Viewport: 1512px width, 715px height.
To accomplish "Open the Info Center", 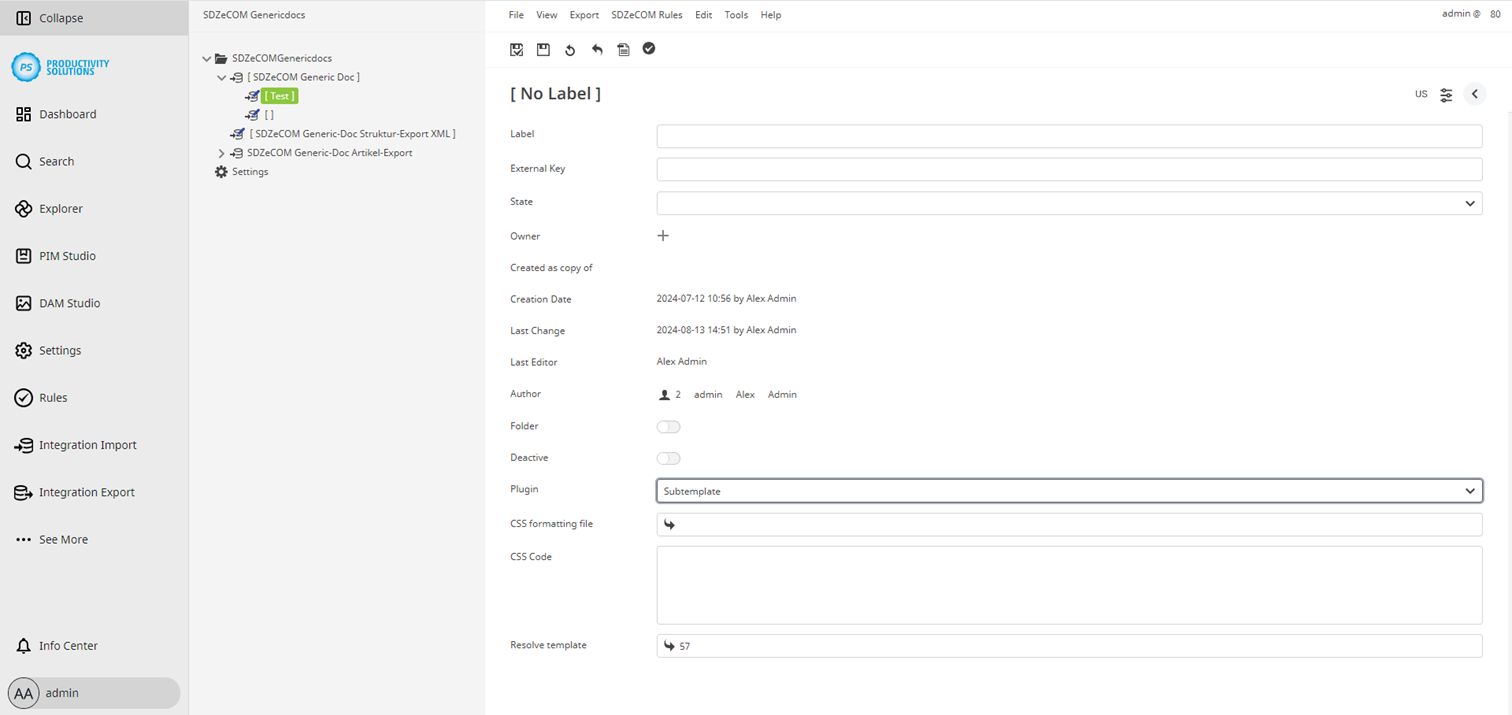I will (70, 645).
